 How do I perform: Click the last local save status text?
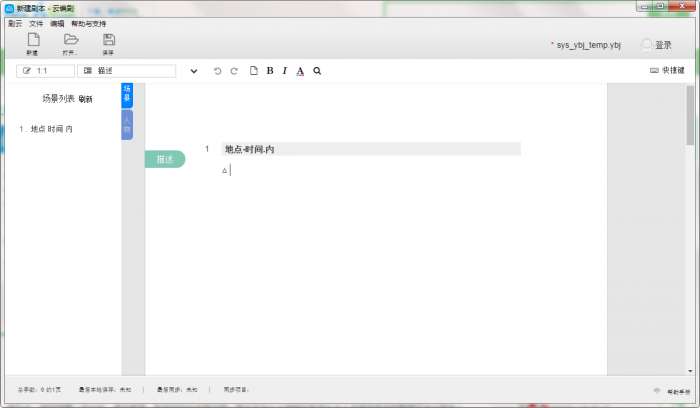click(x=105, y=390)
